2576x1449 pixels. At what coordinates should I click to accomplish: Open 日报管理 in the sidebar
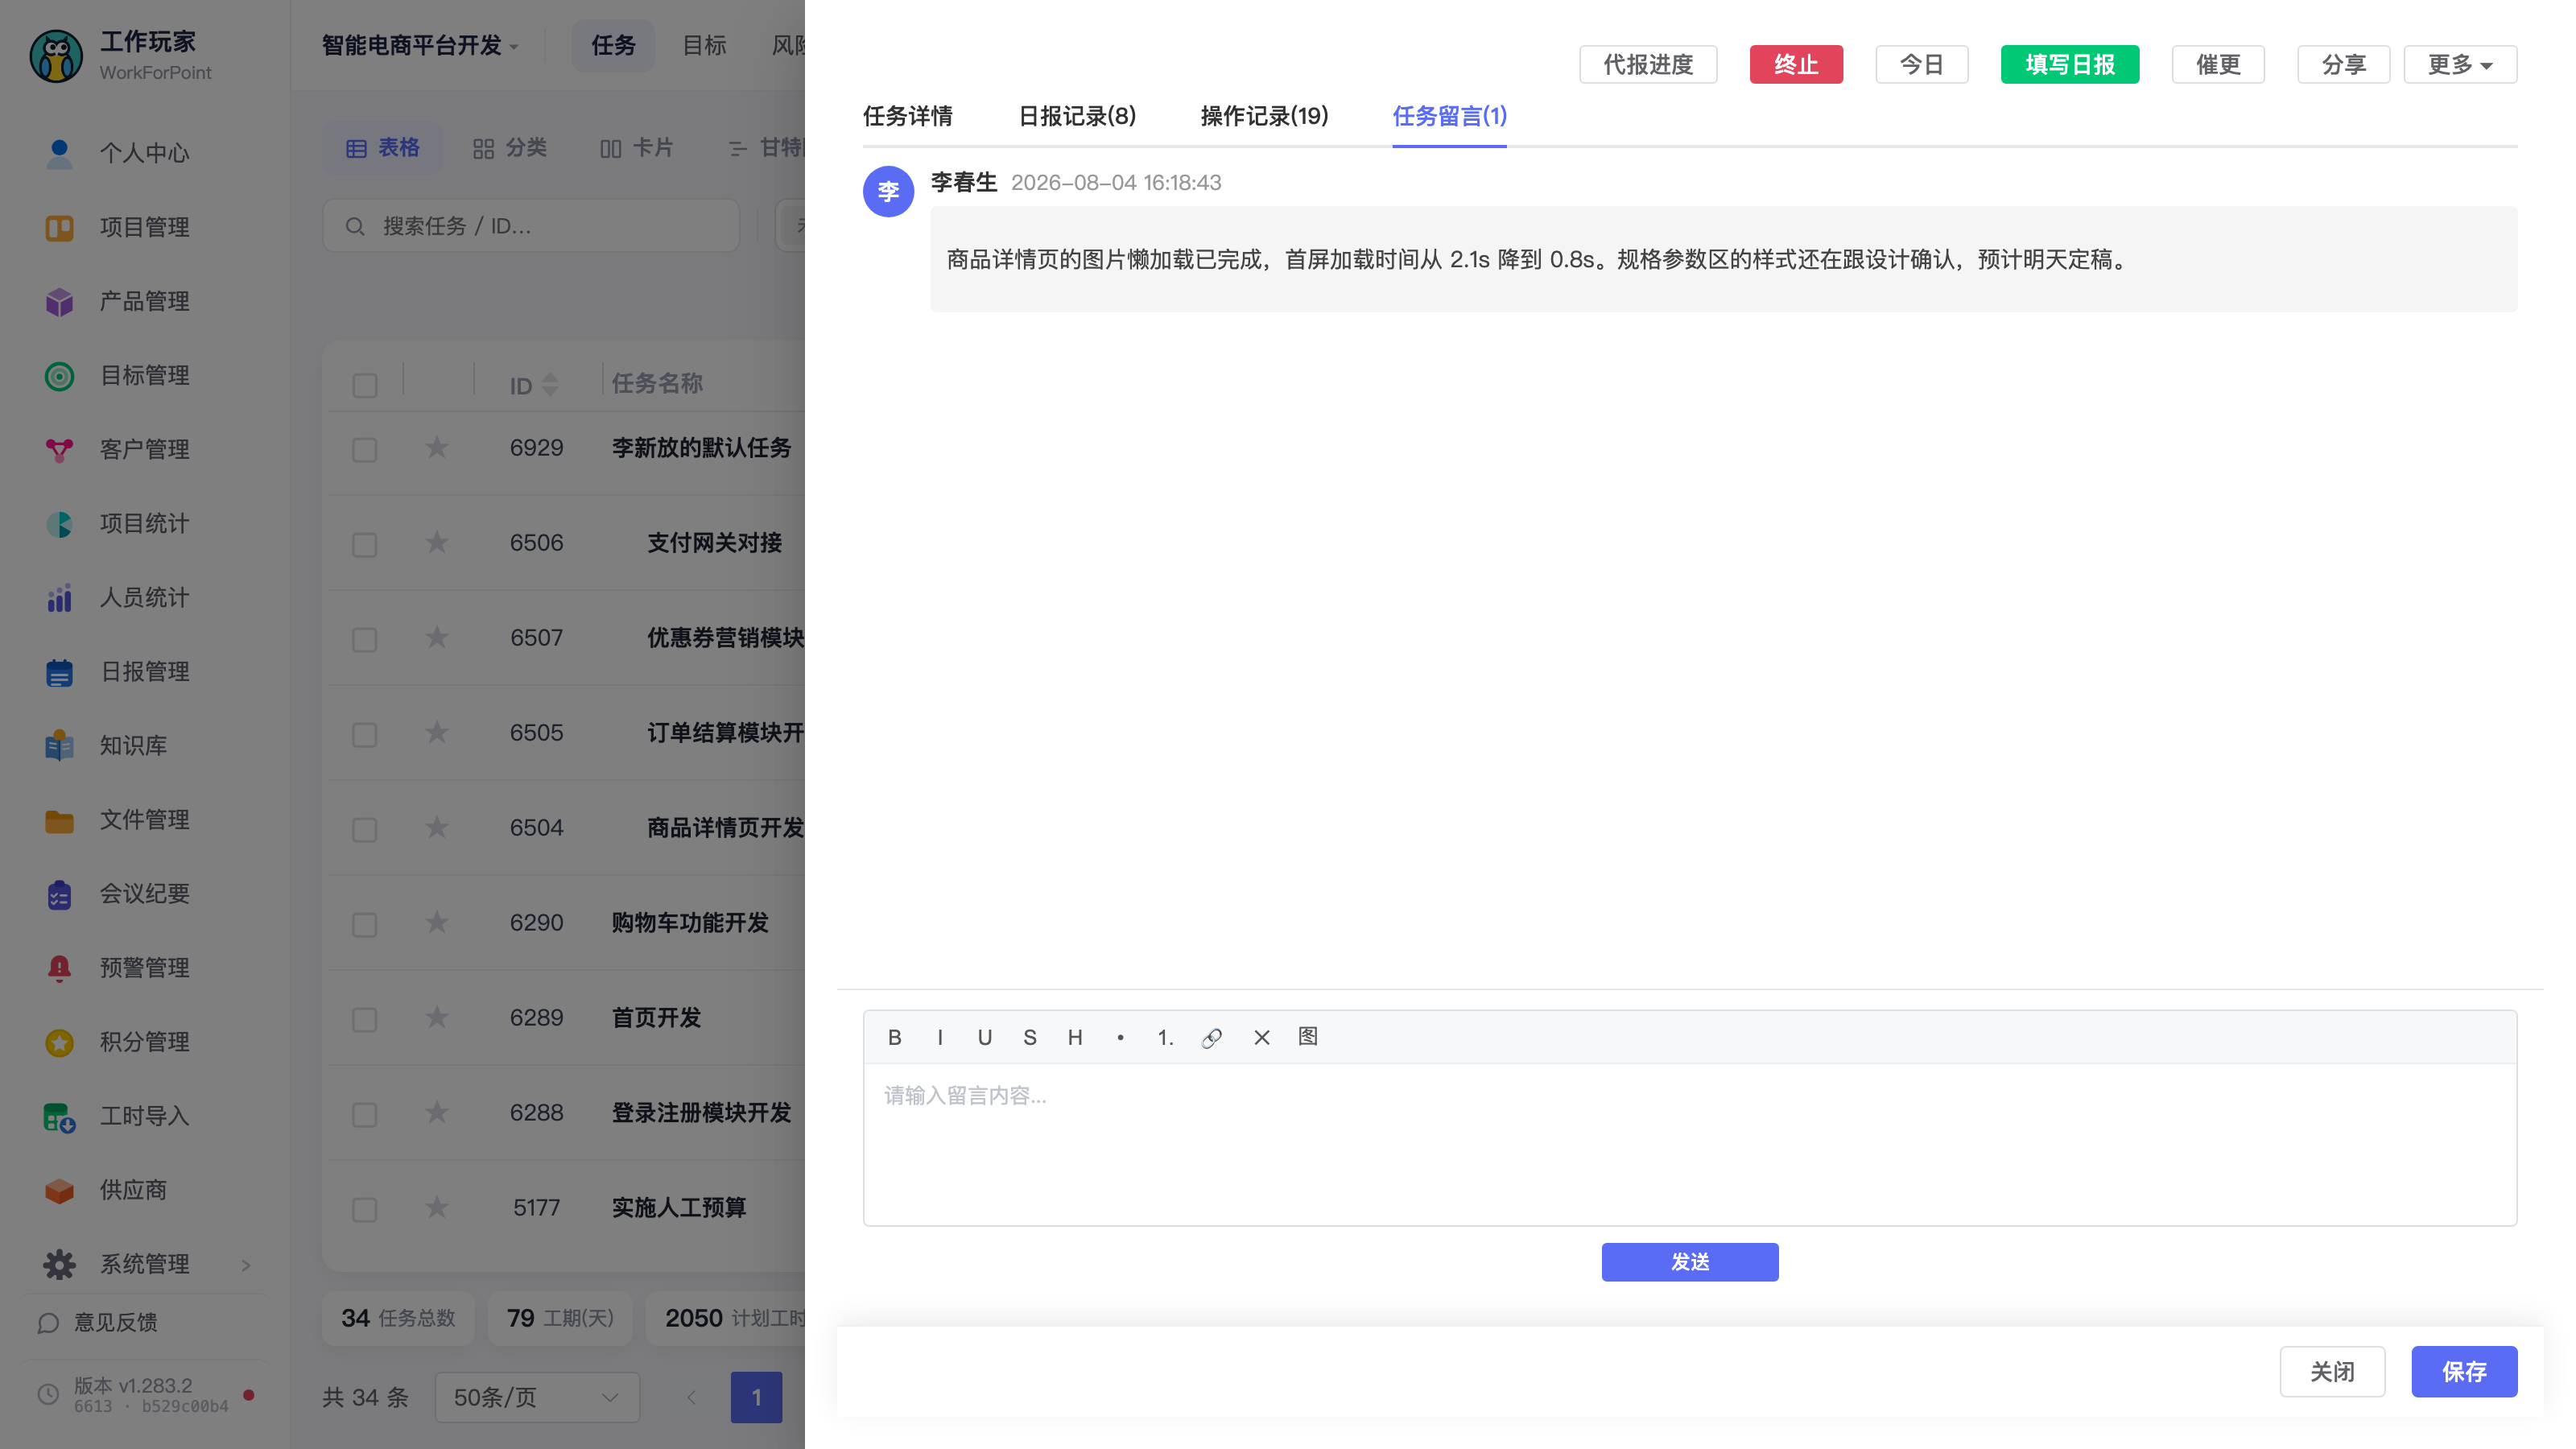(x=145, y=671)
